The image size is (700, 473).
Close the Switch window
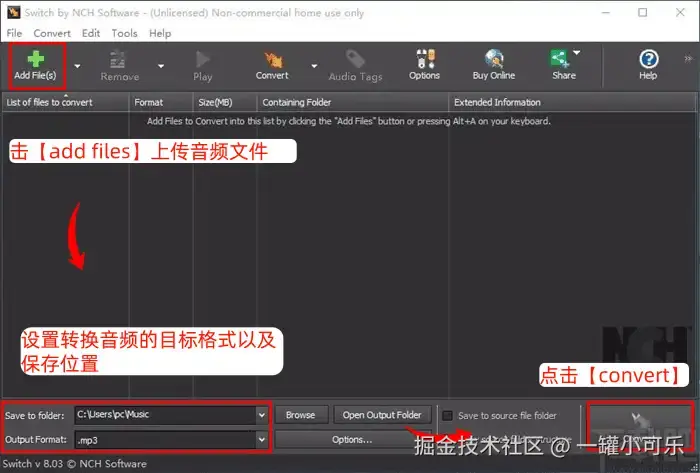coord(680,12)
